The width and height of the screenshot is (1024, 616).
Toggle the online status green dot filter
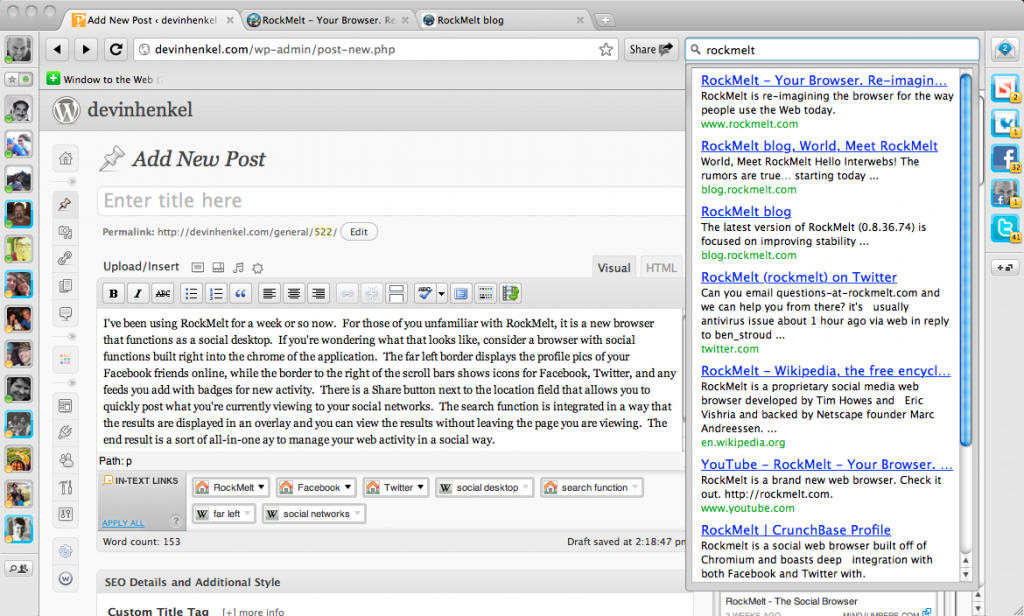(x=25, y=79)
